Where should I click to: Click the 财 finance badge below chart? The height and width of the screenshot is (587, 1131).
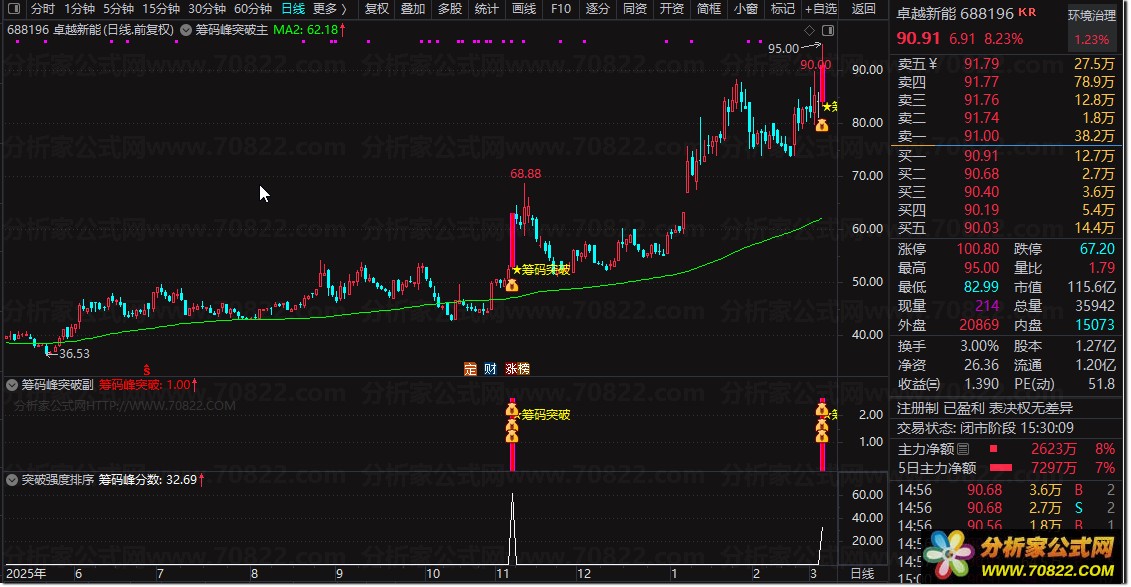[x=490, y=368]
